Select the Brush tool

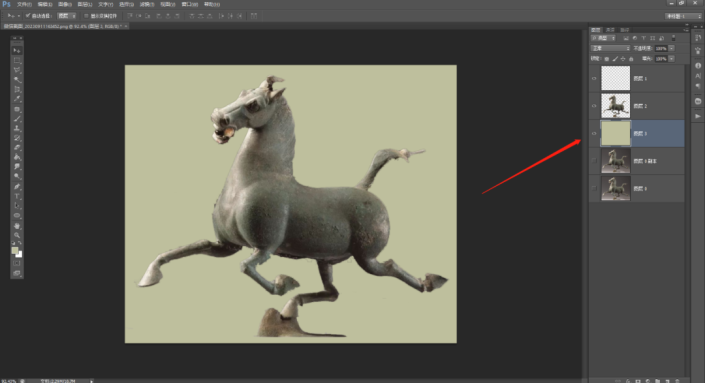point(17,119)
